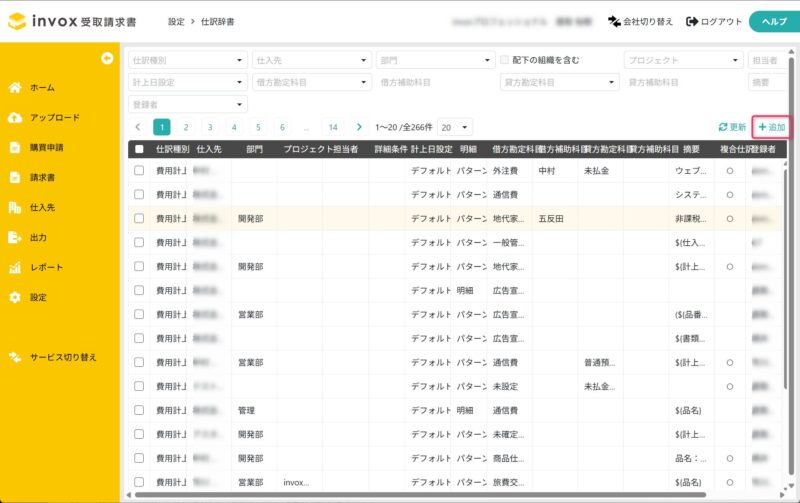
Task: Click the 購買申請 document icon
Action: tap(15, 147)
